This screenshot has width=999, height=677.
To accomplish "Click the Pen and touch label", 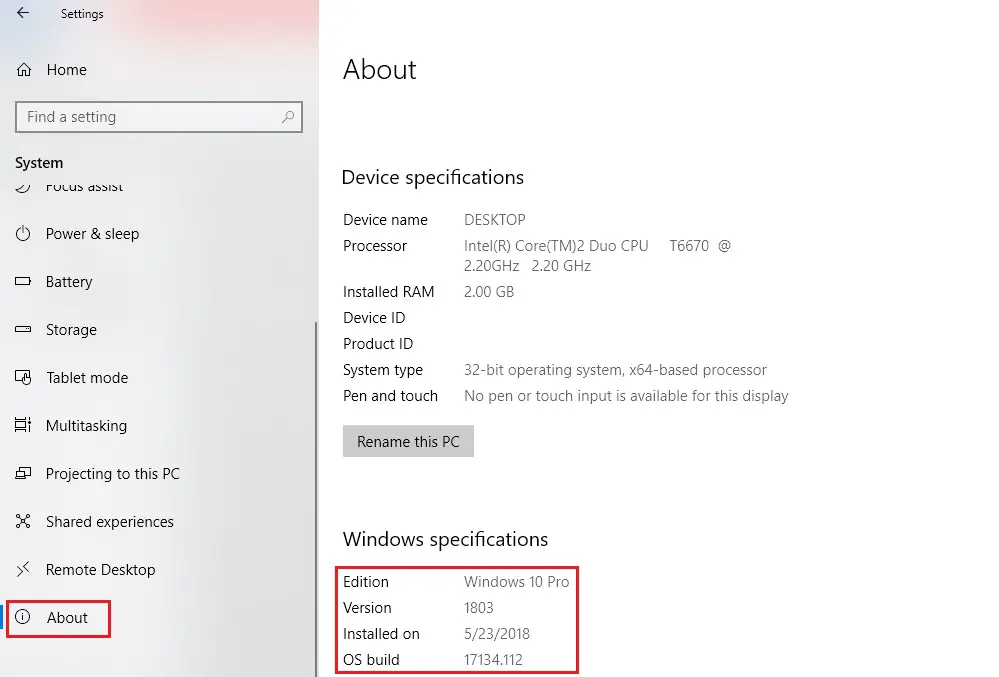I will pyautogui.click(x=391, y=396).
